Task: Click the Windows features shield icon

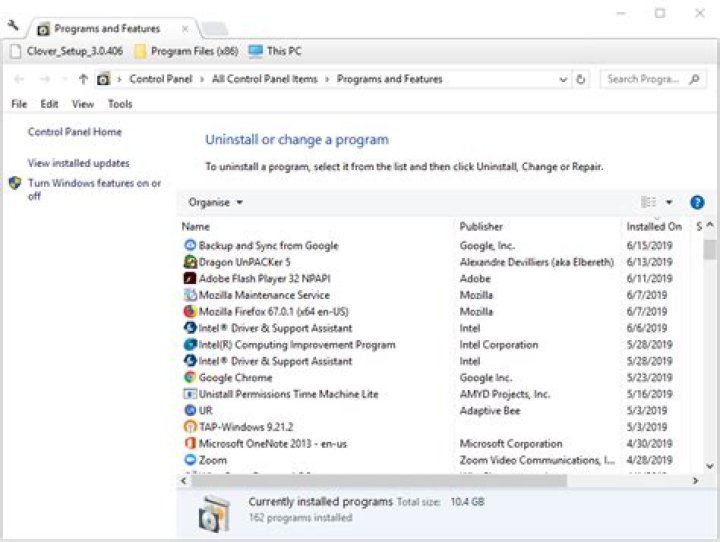Action: [15, 183]
